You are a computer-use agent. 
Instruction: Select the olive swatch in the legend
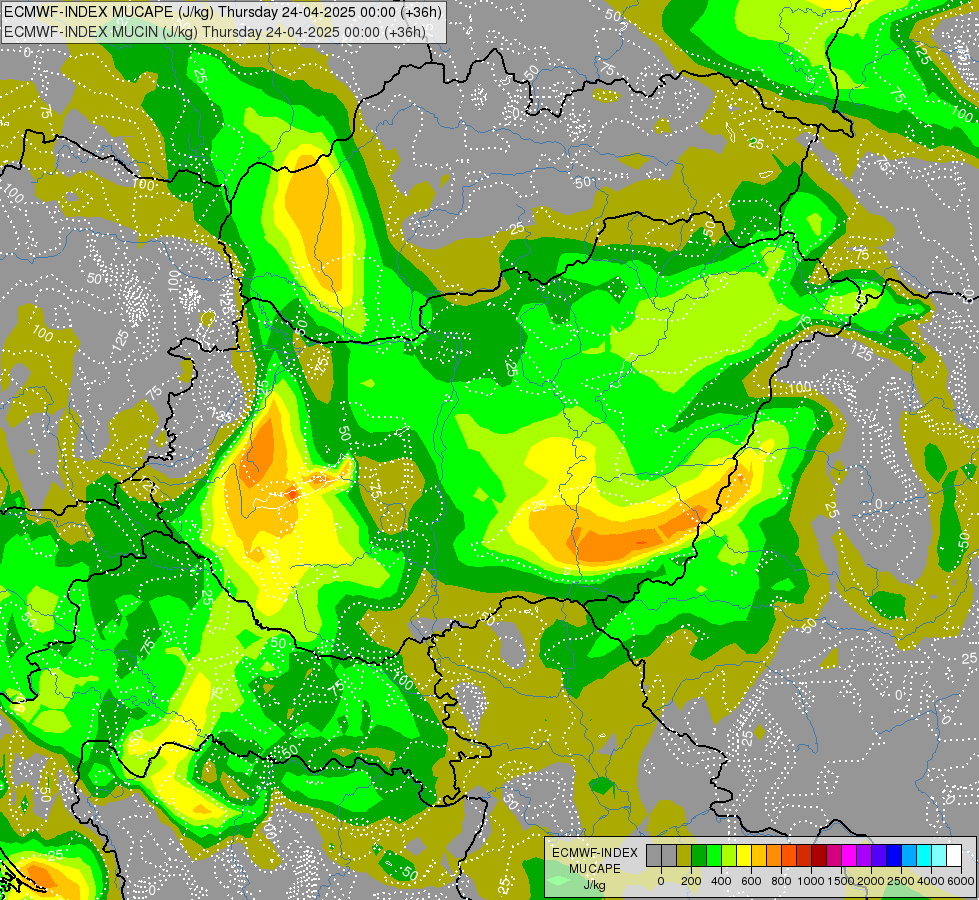pyautogui.click(x=684, y=856)
